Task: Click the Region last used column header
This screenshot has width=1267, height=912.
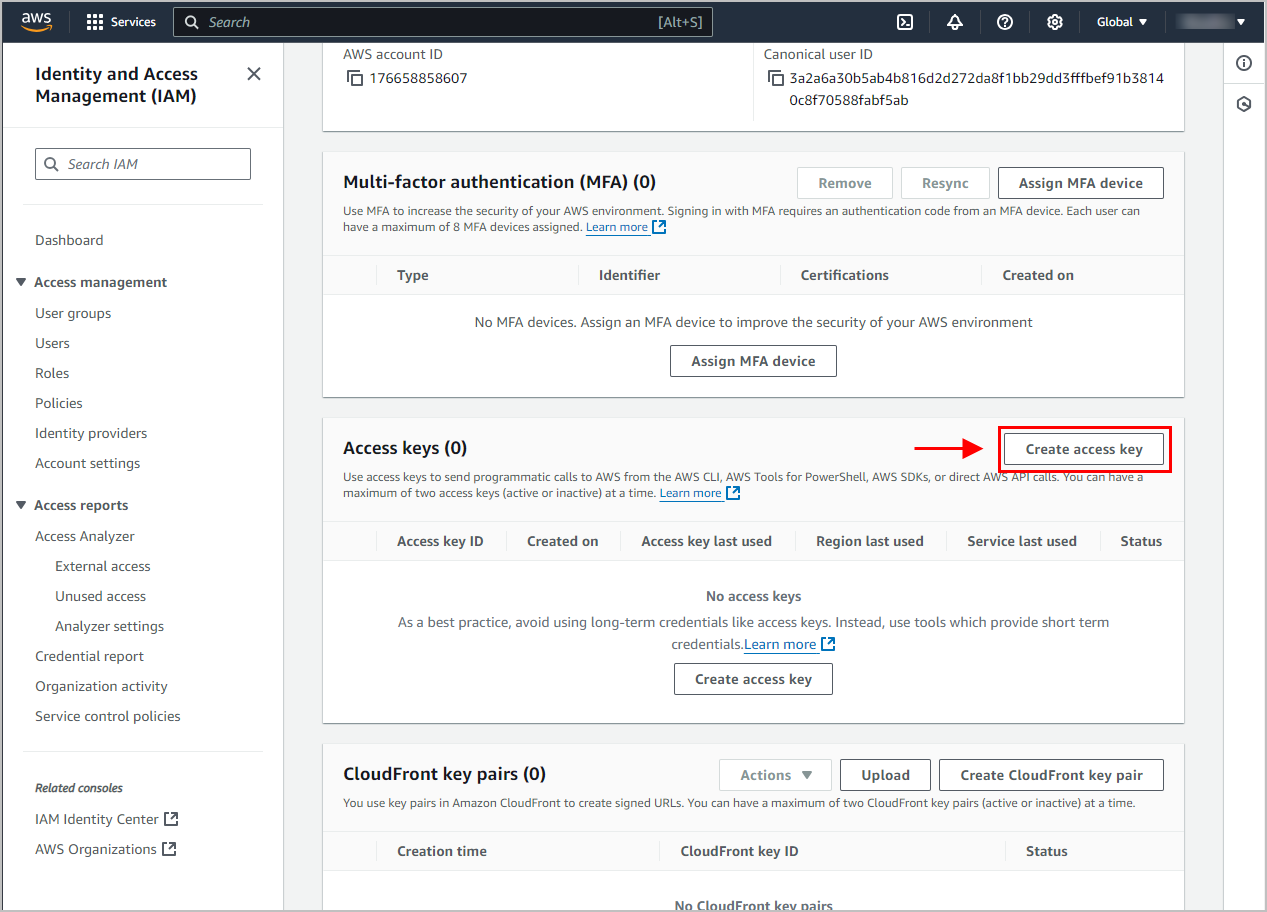Action: pos(870,541)
